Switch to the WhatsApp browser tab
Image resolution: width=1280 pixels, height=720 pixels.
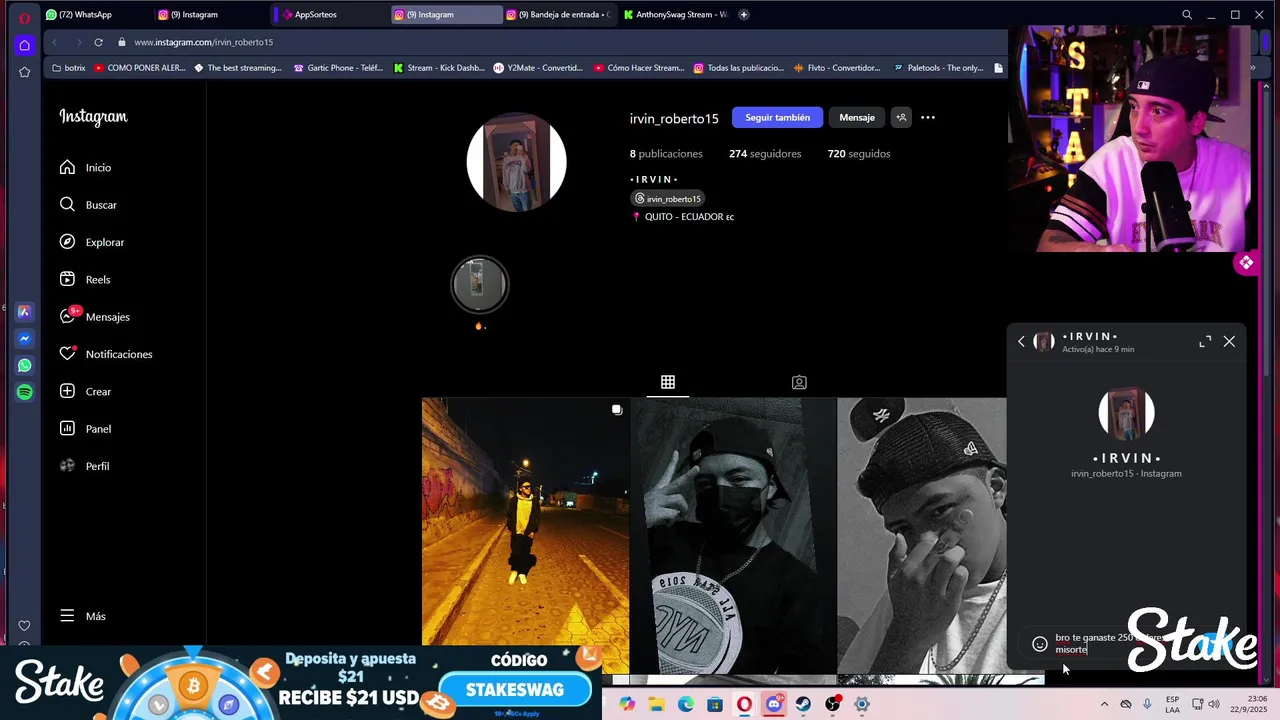(x=86, y=14)
